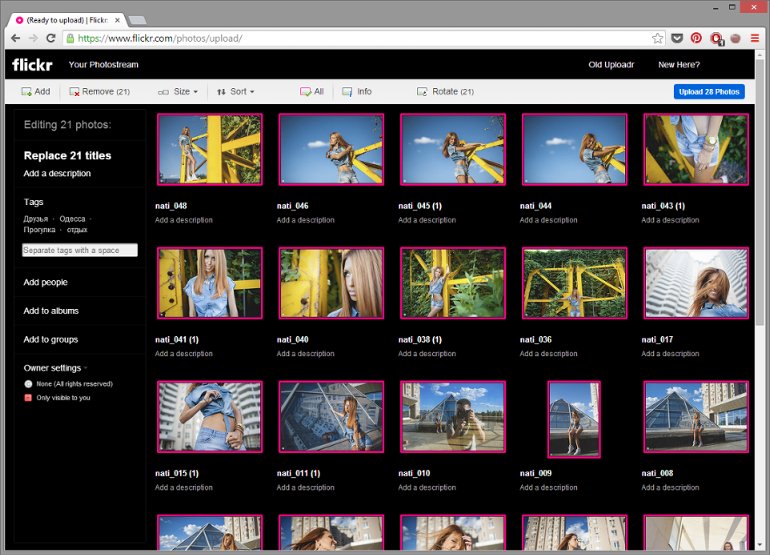This screenshot has height=555, width=770.
Task: Select the nati_017 thumbnail
Action: [x=696, y=283]
